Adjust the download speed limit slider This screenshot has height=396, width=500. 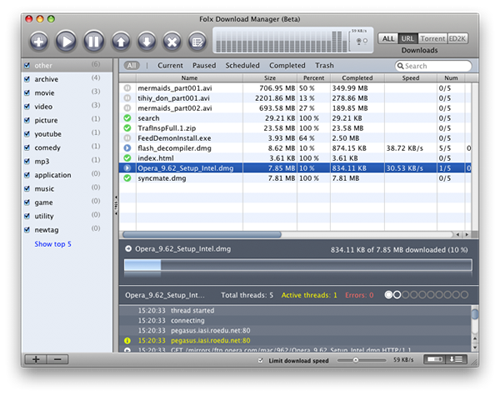click(356, 360)
